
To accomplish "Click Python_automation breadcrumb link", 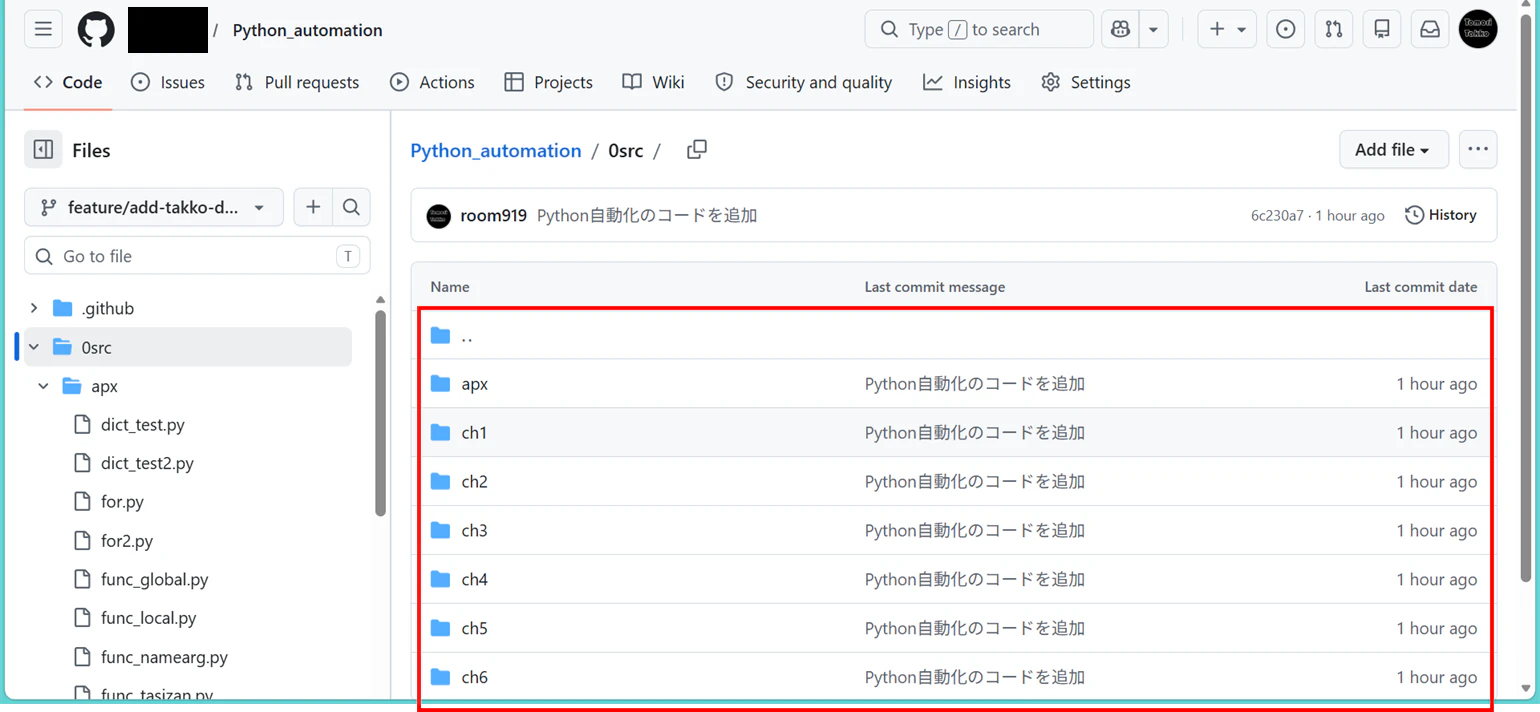I will (496, 150).
